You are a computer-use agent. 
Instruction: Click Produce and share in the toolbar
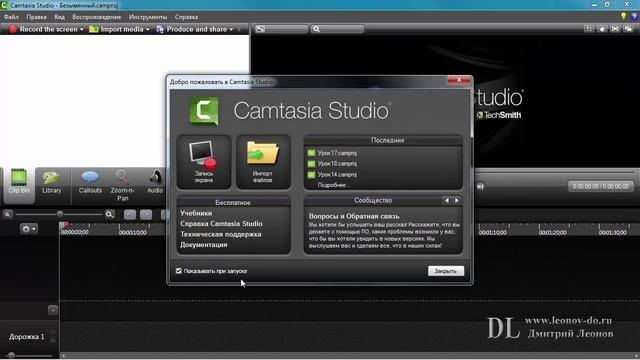click(192, 29)
